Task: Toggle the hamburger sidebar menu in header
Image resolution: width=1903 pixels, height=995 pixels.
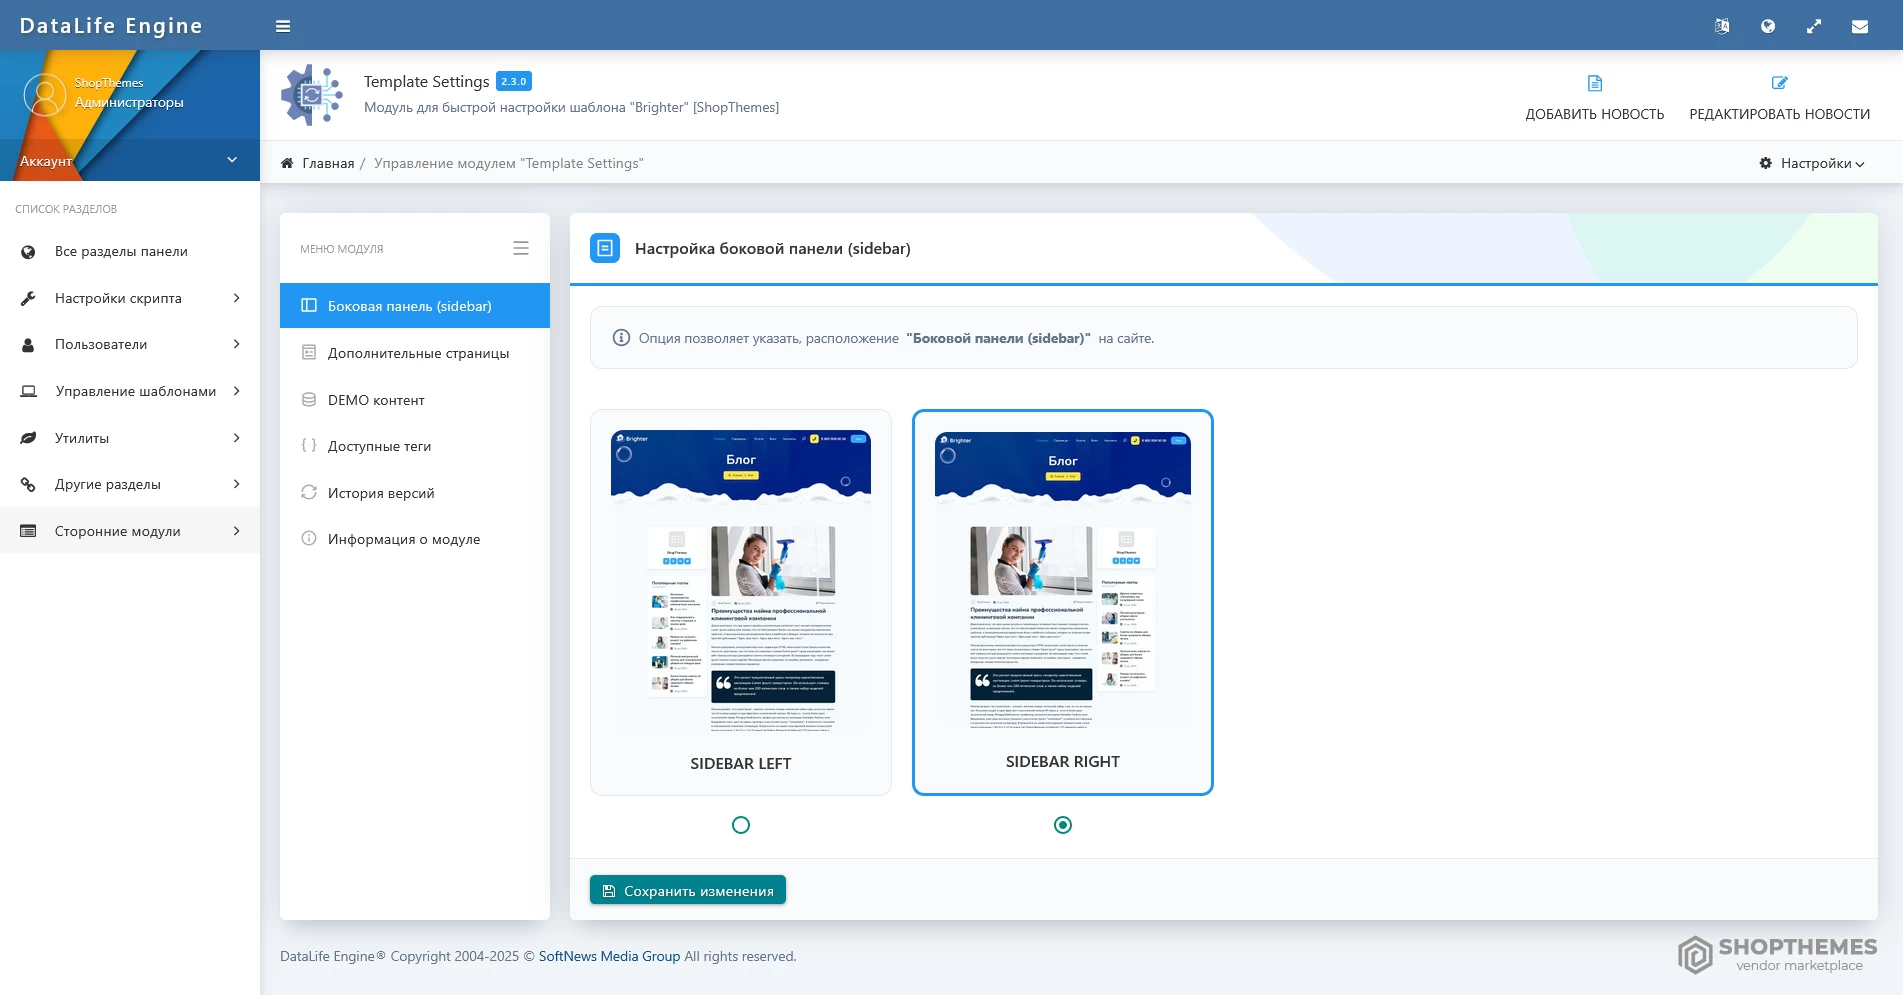Action: pos(283,26)
